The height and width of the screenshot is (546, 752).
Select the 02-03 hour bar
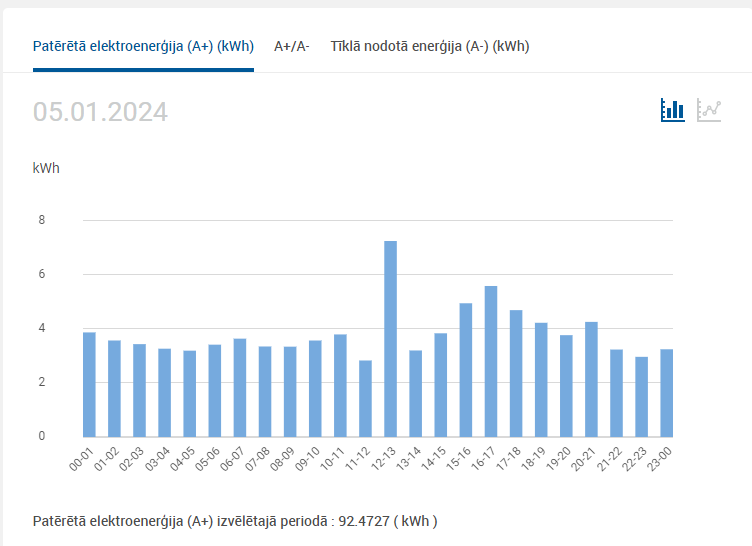(x=140, y=391)
